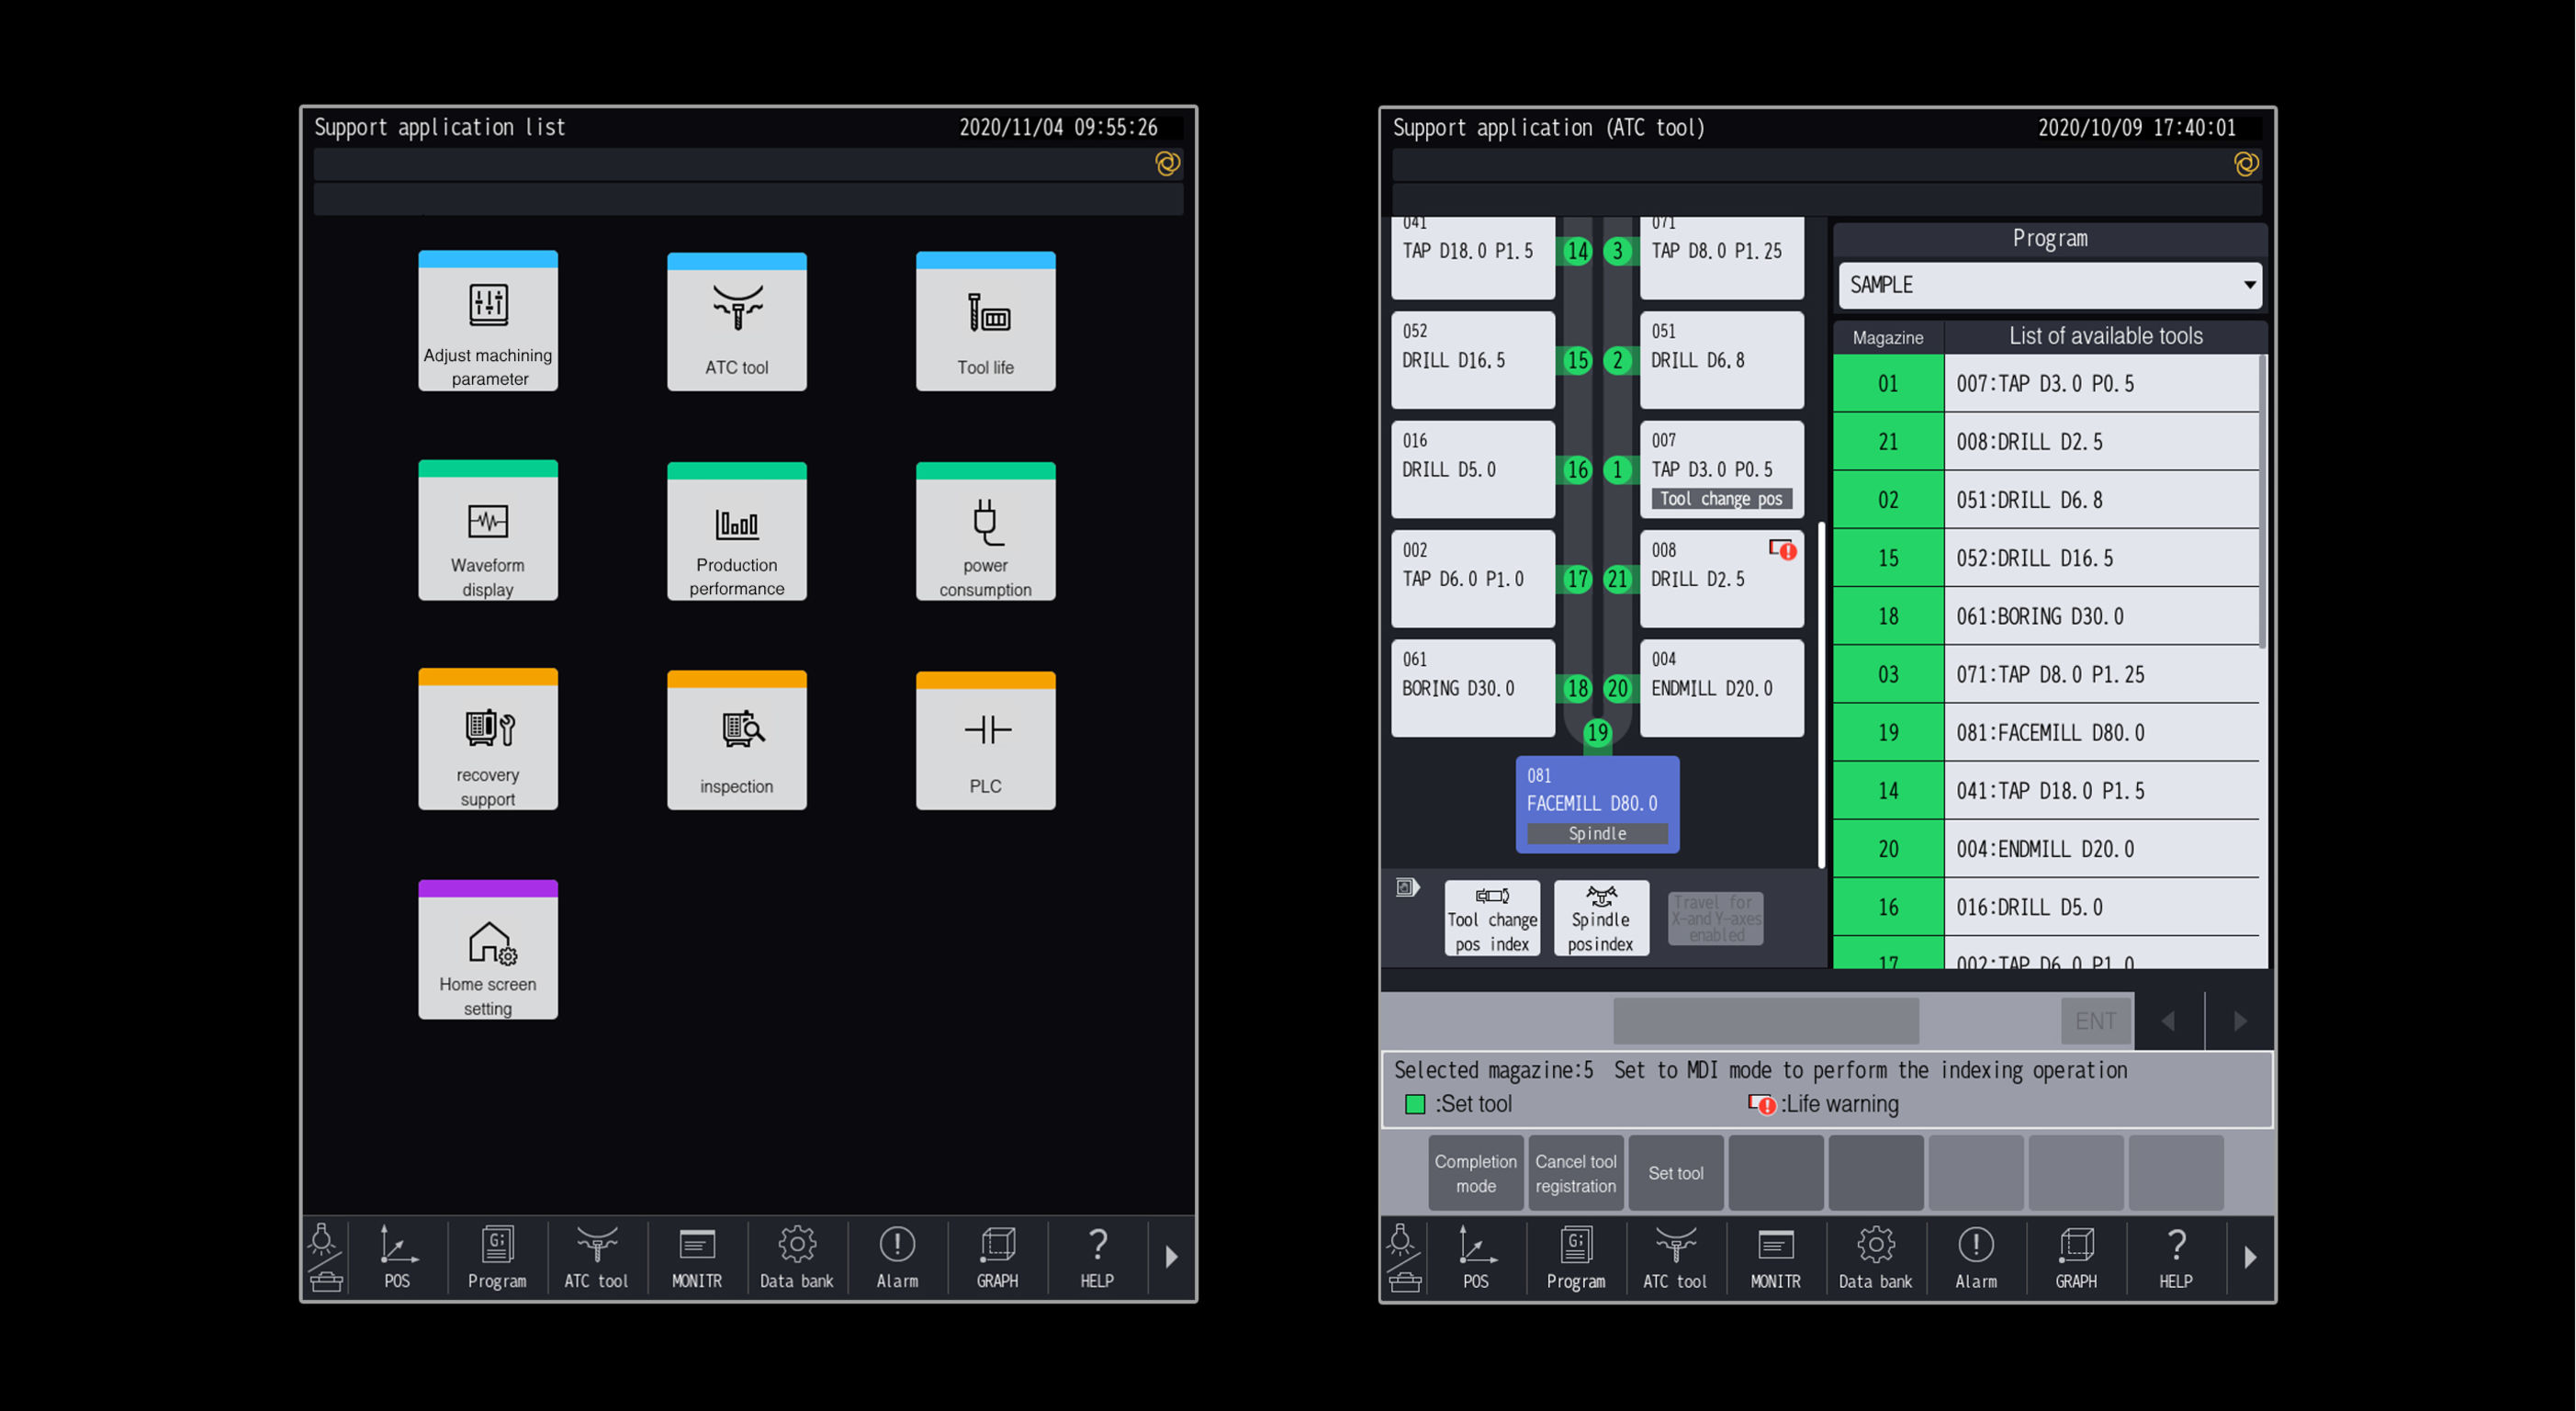Open the Adjust machining parameter app
Viewport: 2576px width, 1411px height.
click(488, 321)
